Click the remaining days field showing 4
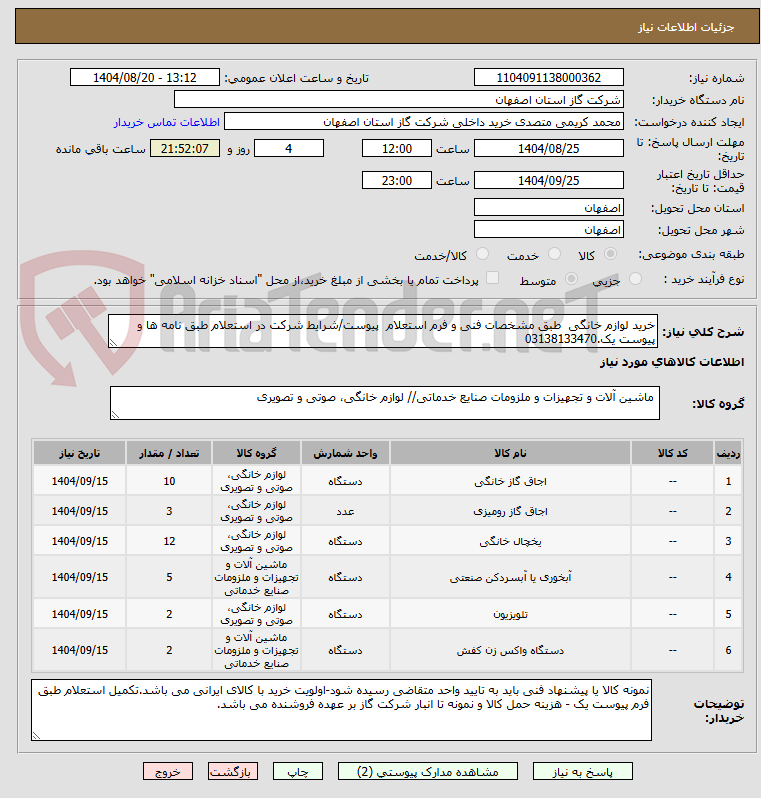The height and width of the screenshot is (798, 761). (289, 149)
